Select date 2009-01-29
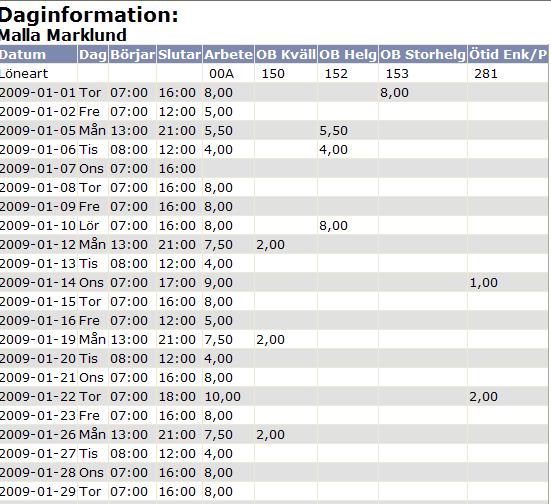Screen dimensions: 551x504 tap(38, 491)
